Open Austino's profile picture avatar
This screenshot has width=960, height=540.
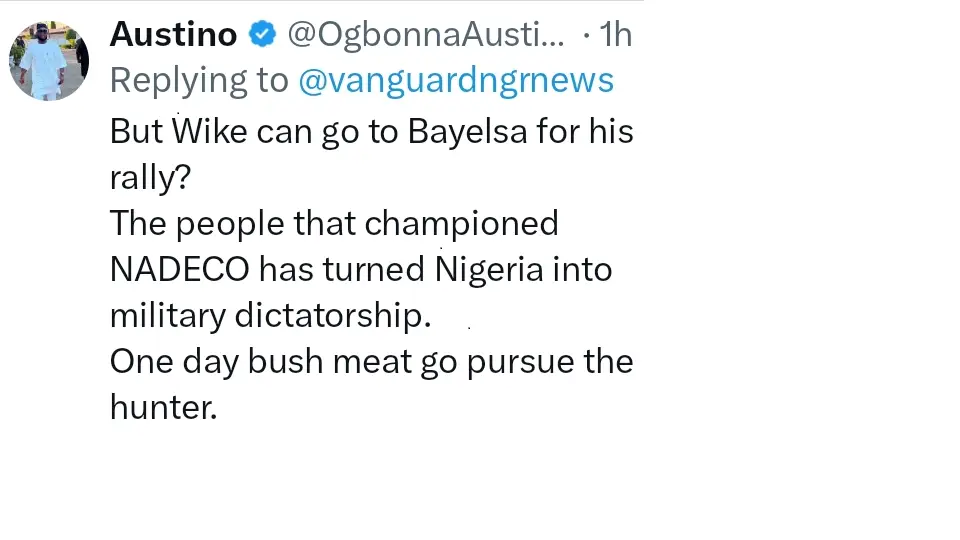50,61
